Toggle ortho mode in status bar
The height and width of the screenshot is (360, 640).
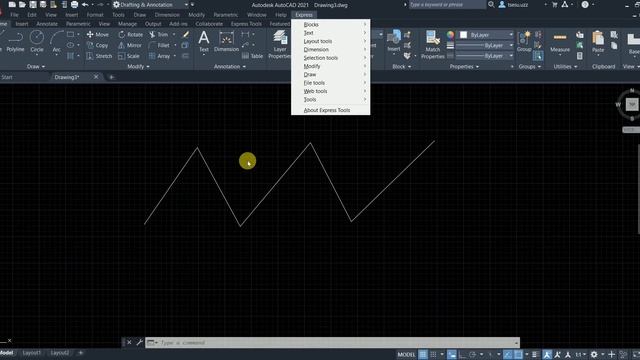462,354
